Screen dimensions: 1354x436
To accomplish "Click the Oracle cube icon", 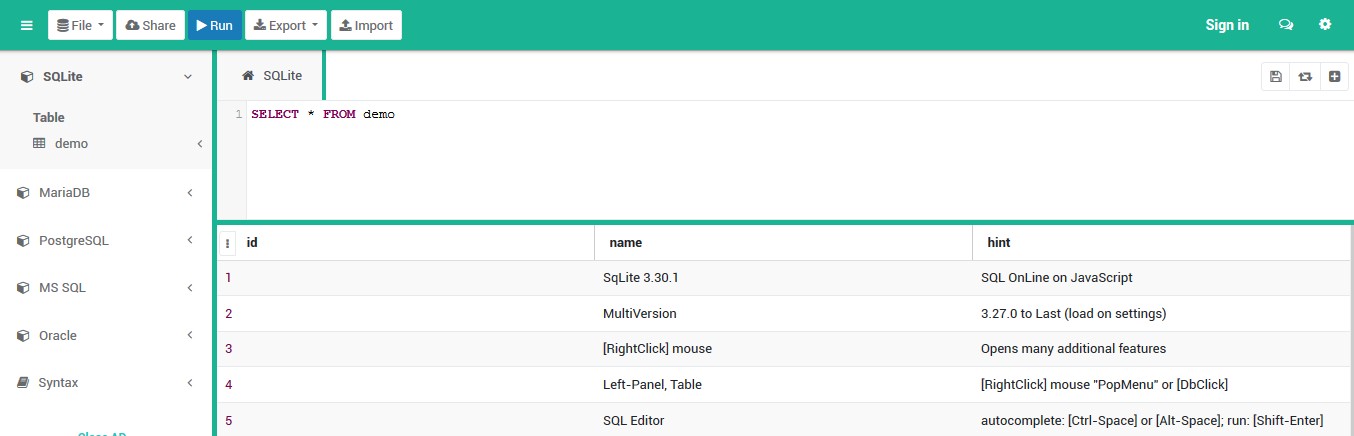I will point(24,335).
